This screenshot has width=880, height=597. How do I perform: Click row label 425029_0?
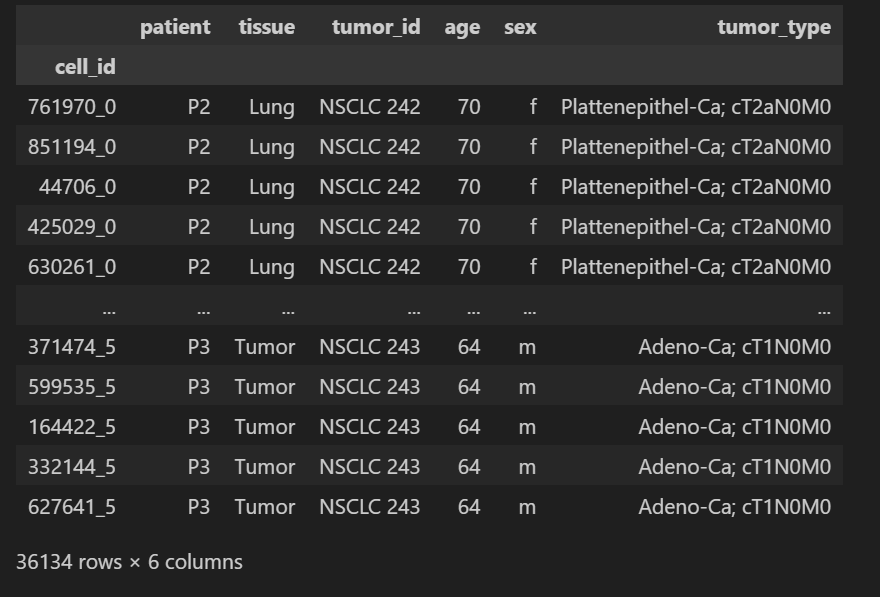click(72, 227)
